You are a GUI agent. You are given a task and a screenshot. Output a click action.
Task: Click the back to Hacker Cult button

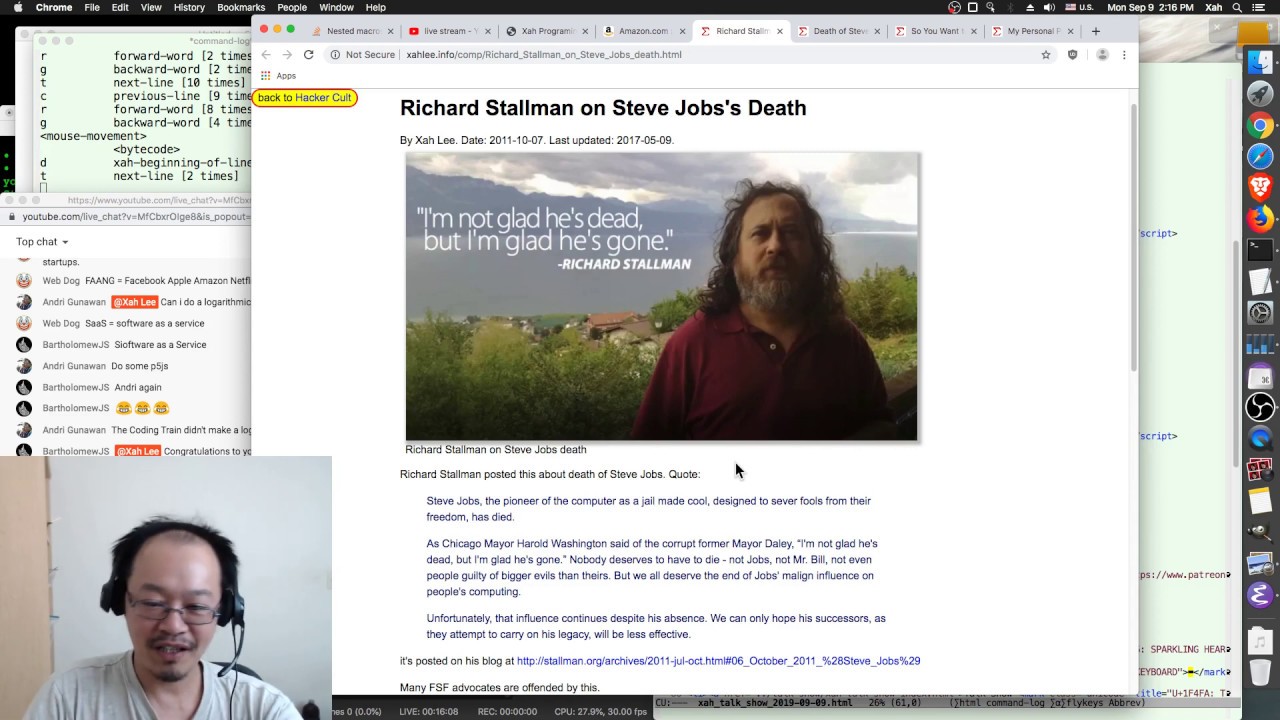[304, 98]
